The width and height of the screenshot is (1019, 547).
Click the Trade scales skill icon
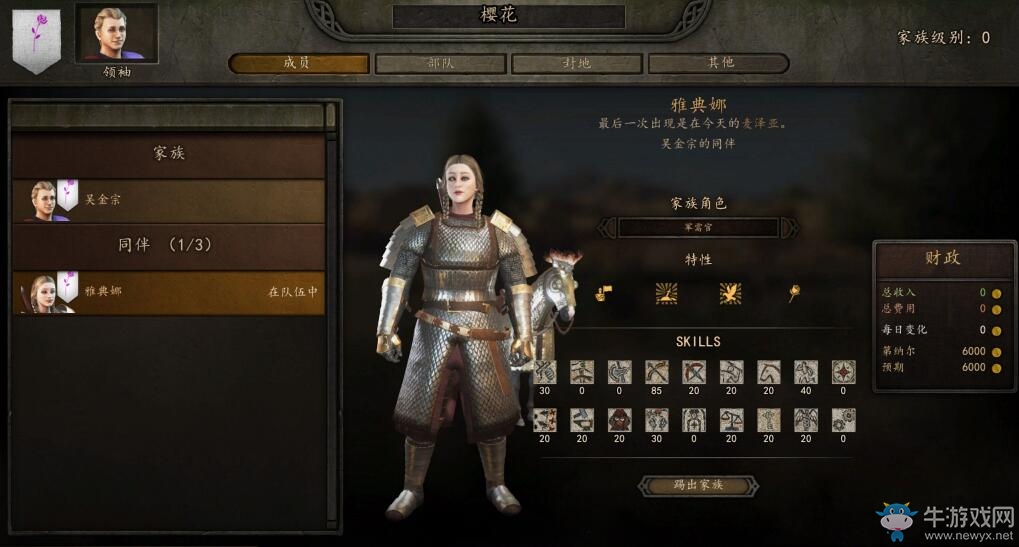click(x=731, y=420)
